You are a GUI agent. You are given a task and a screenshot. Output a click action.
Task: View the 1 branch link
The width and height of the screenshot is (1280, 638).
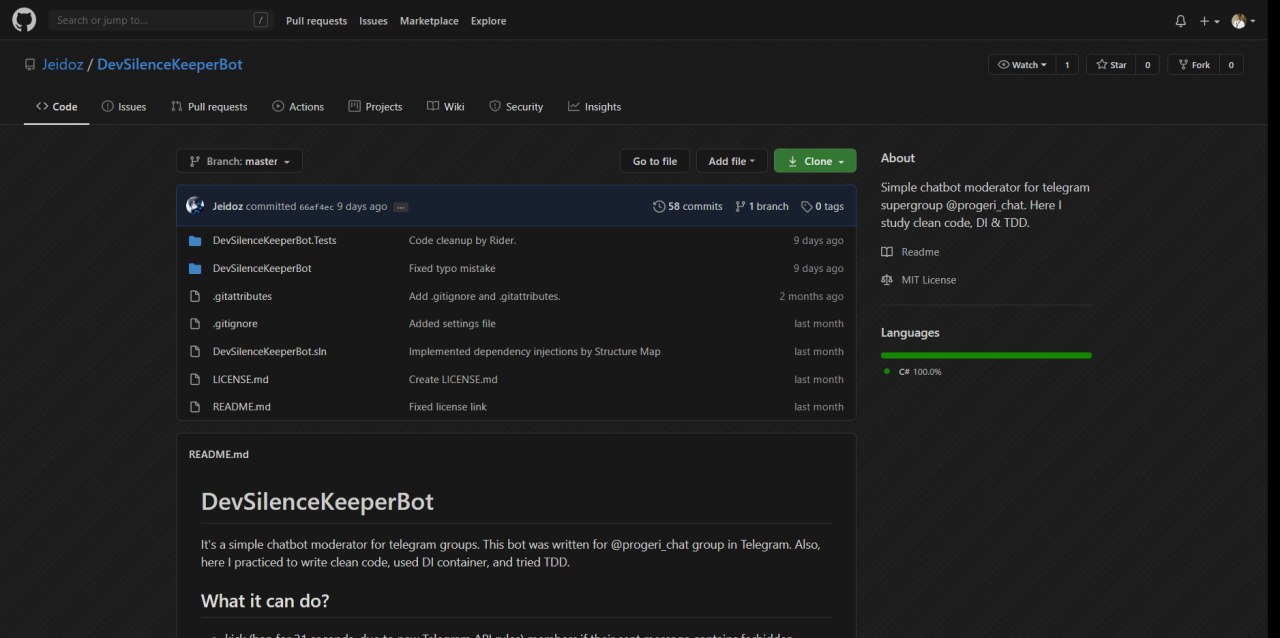(x=762, y=206)
